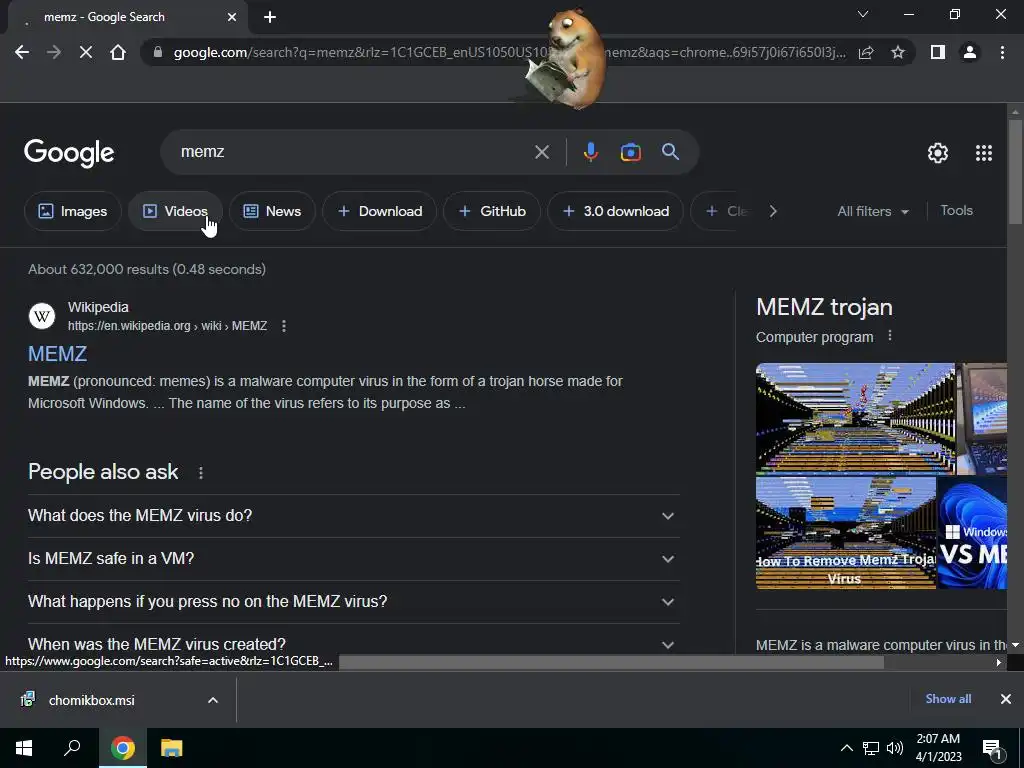
Task: Clear the search box with the X icon
Action: coord(542,152)
